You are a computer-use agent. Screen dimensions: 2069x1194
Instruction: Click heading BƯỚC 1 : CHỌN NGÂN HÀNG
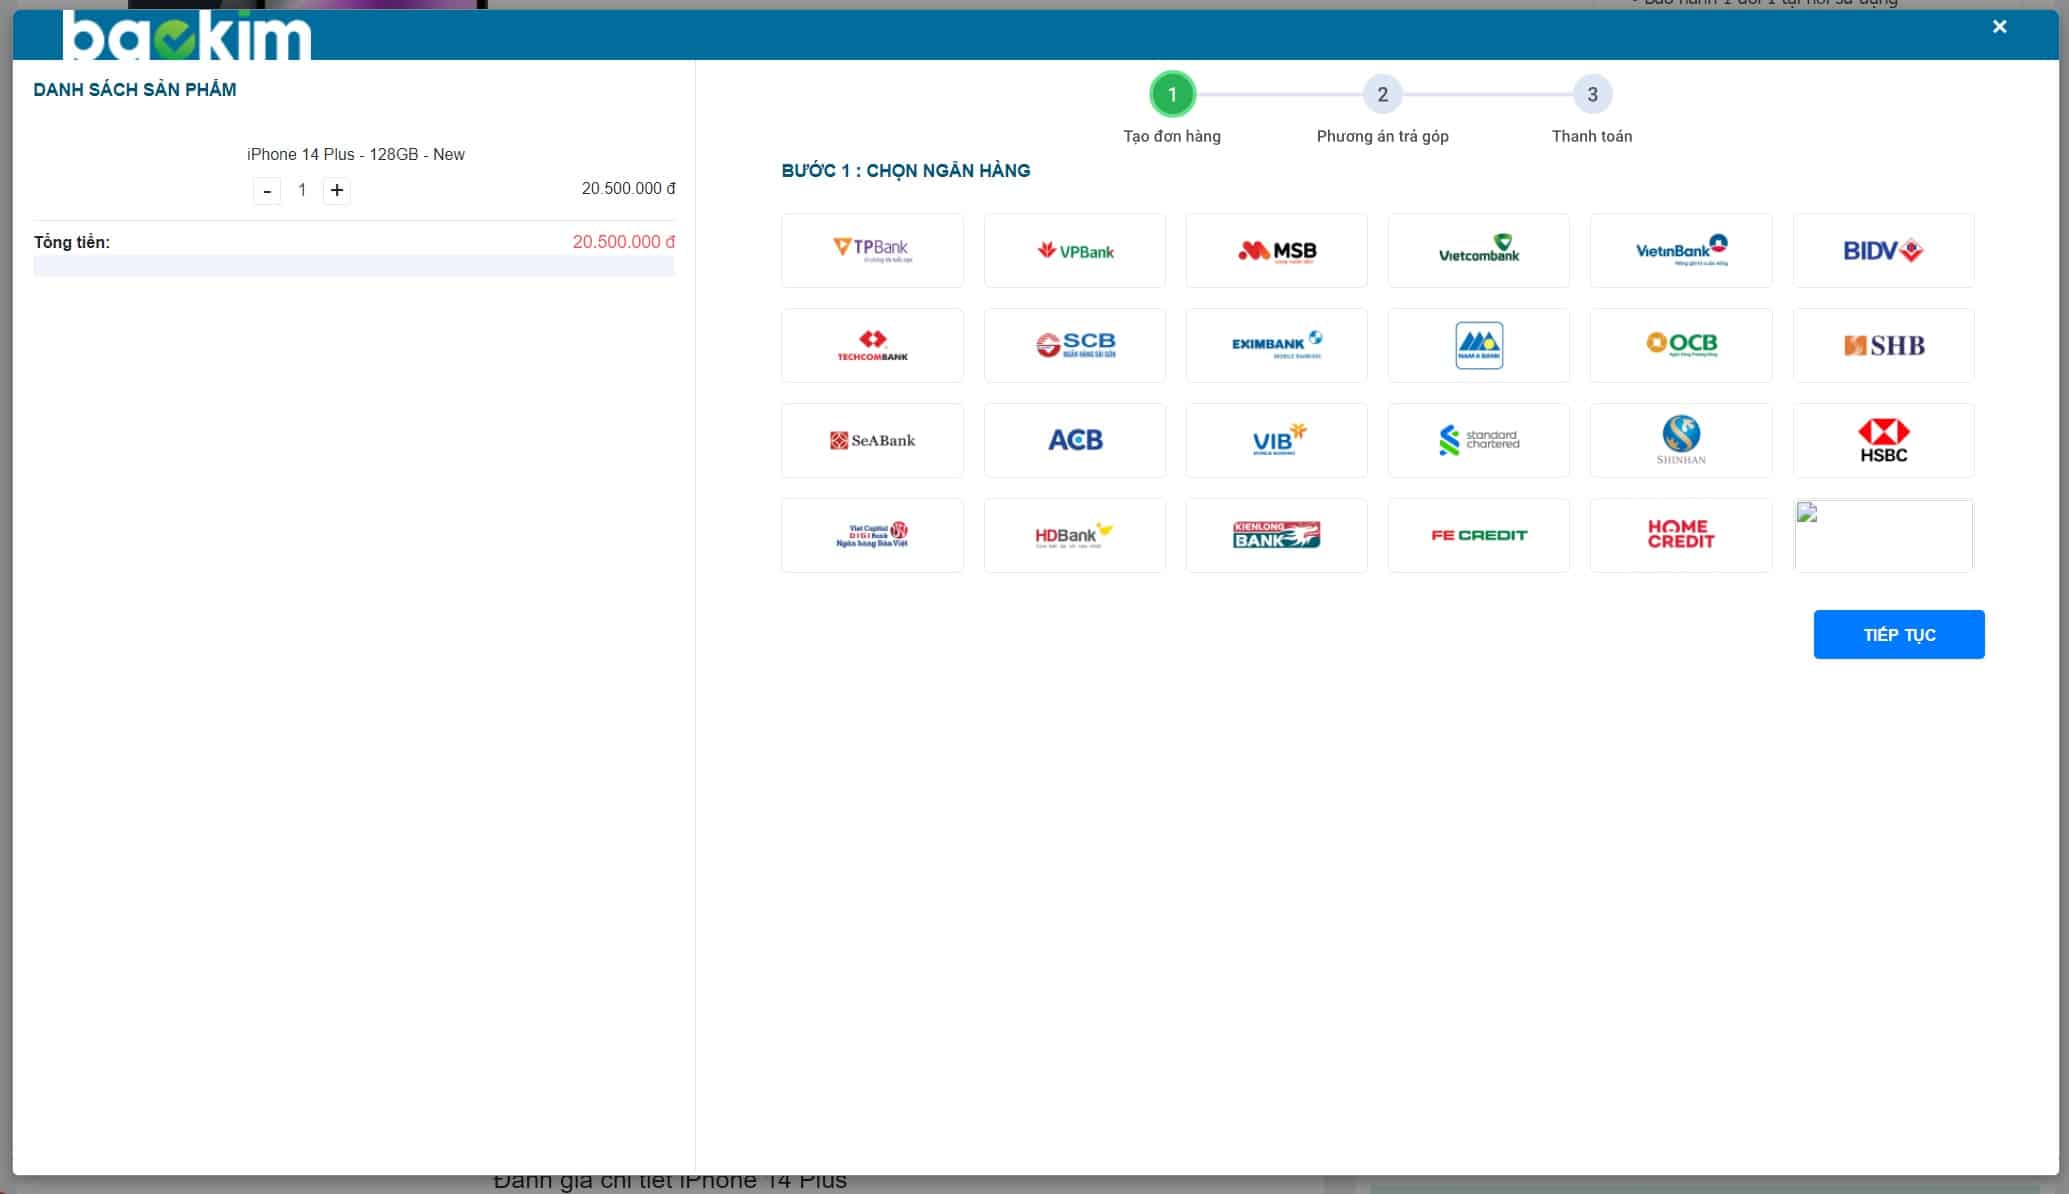[905, 171]
